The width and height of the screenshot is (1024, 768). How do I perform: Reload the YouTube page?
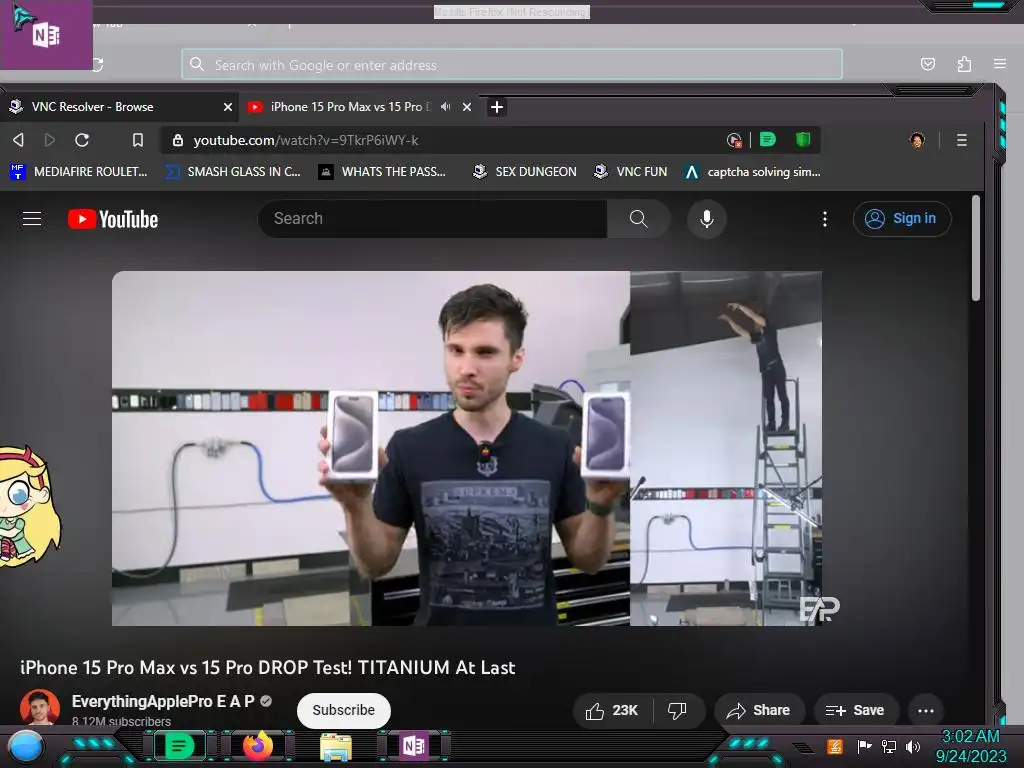[x=82, y=140]
